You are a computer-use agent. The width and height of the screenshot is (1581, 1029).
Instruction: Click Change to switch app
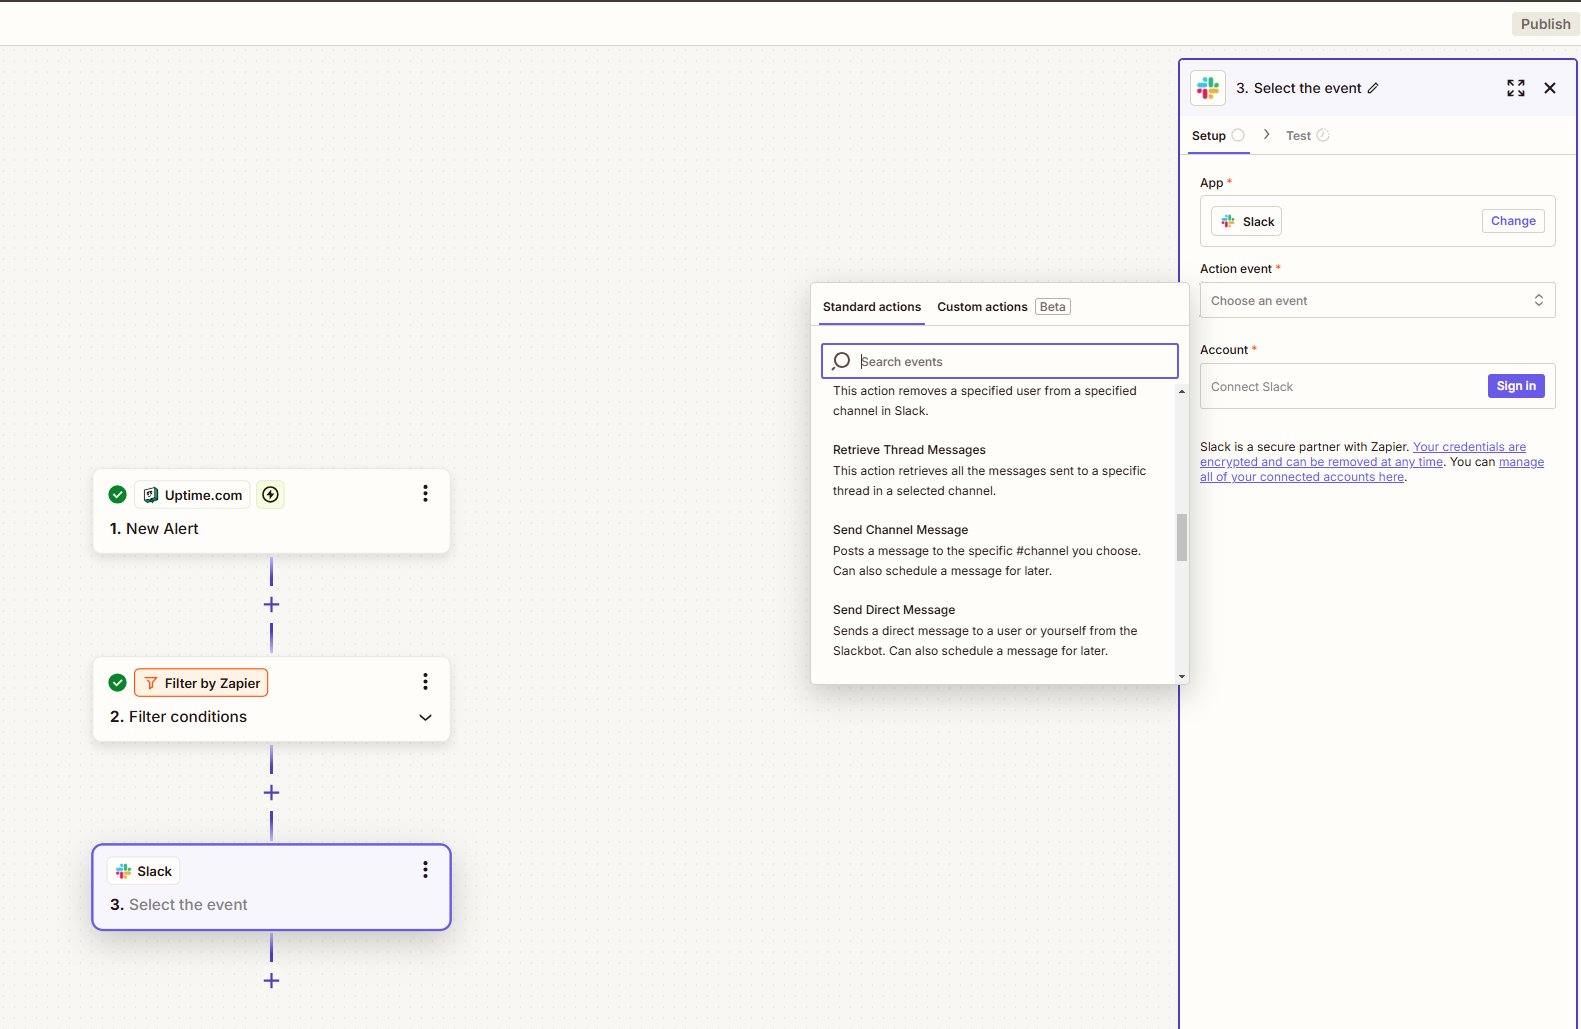click(1513, 221)
